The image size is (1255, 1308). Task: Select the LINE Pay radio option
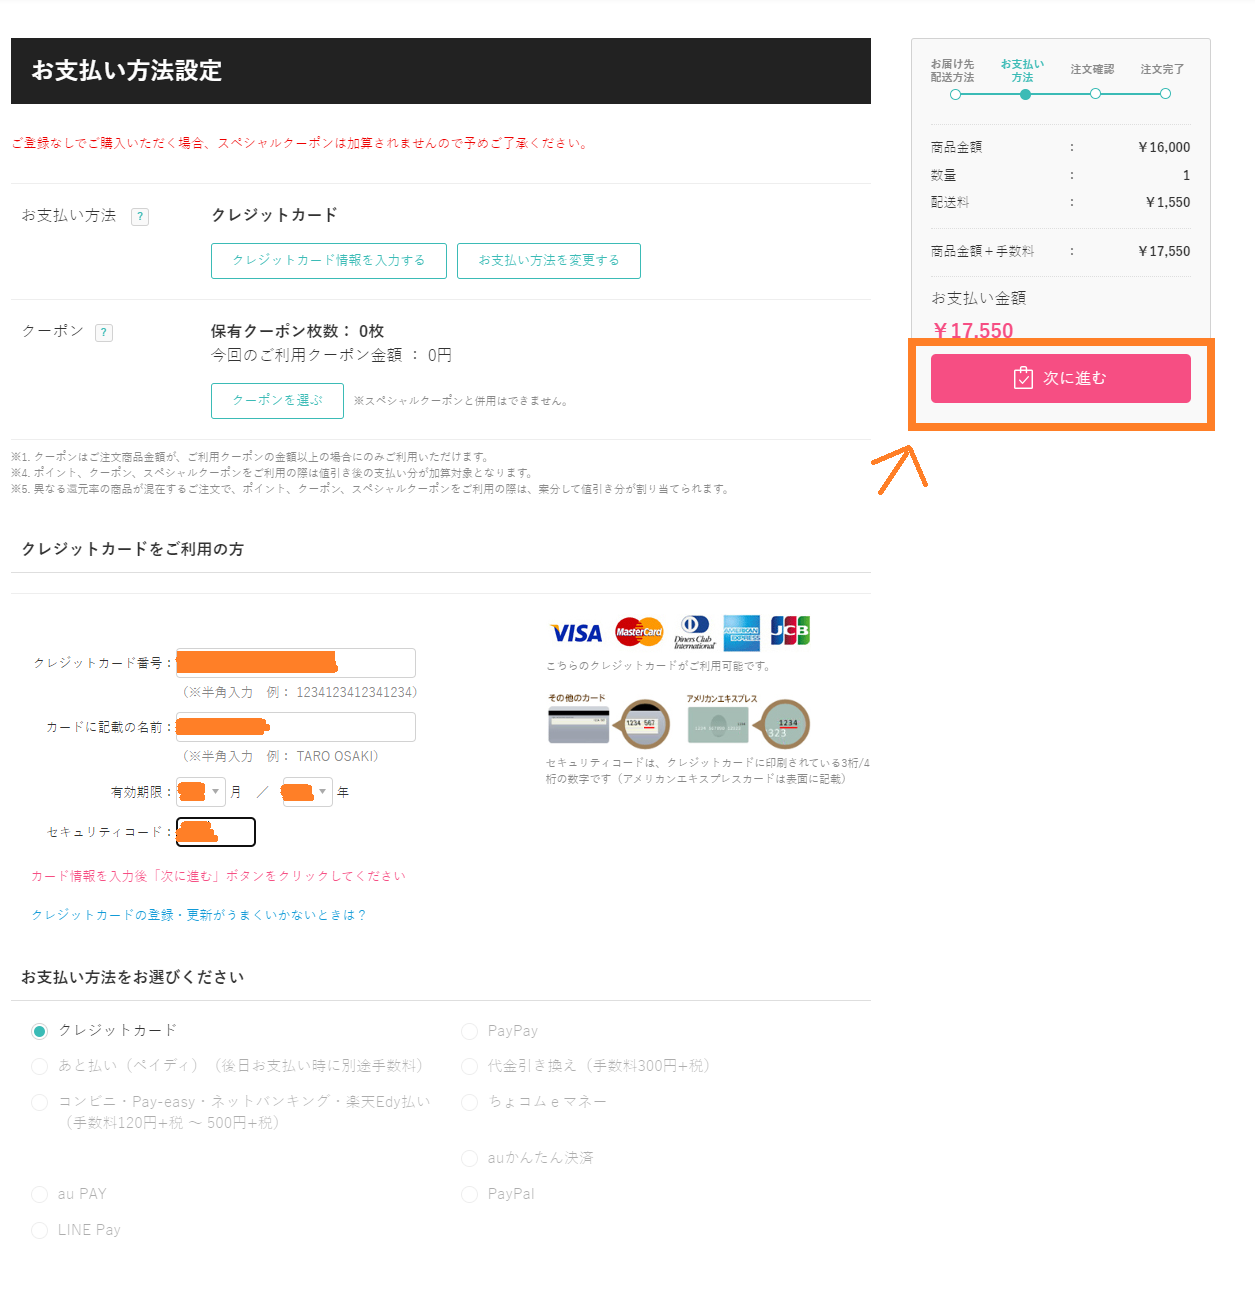[39, 1230]
